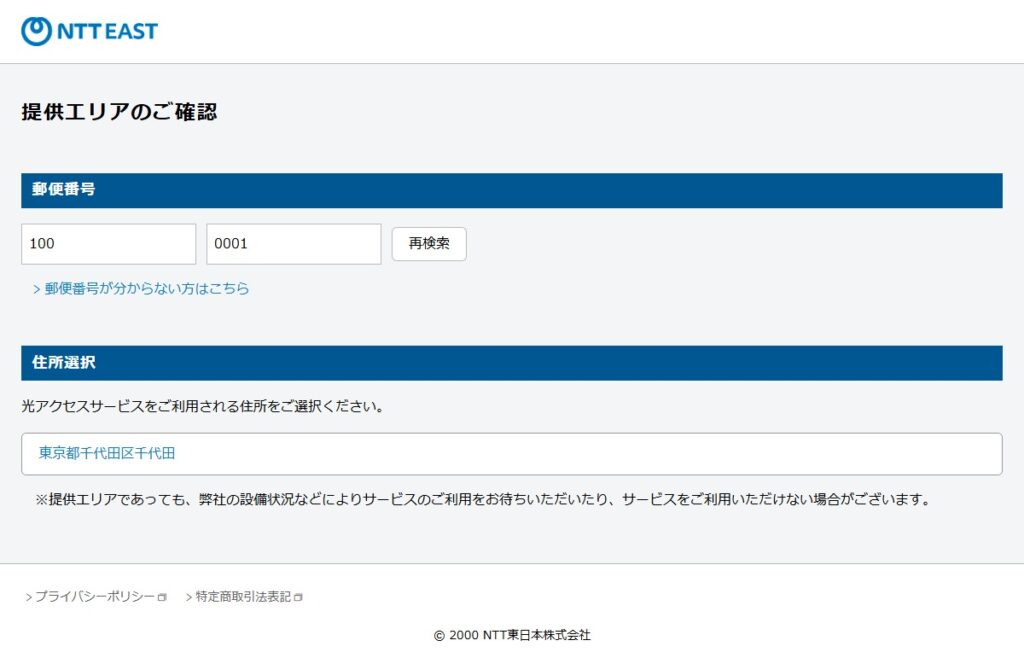This screenshot has height=658, width=1024.
Task: Select address 東京都千代田区千代田
Action: point(511,454)
